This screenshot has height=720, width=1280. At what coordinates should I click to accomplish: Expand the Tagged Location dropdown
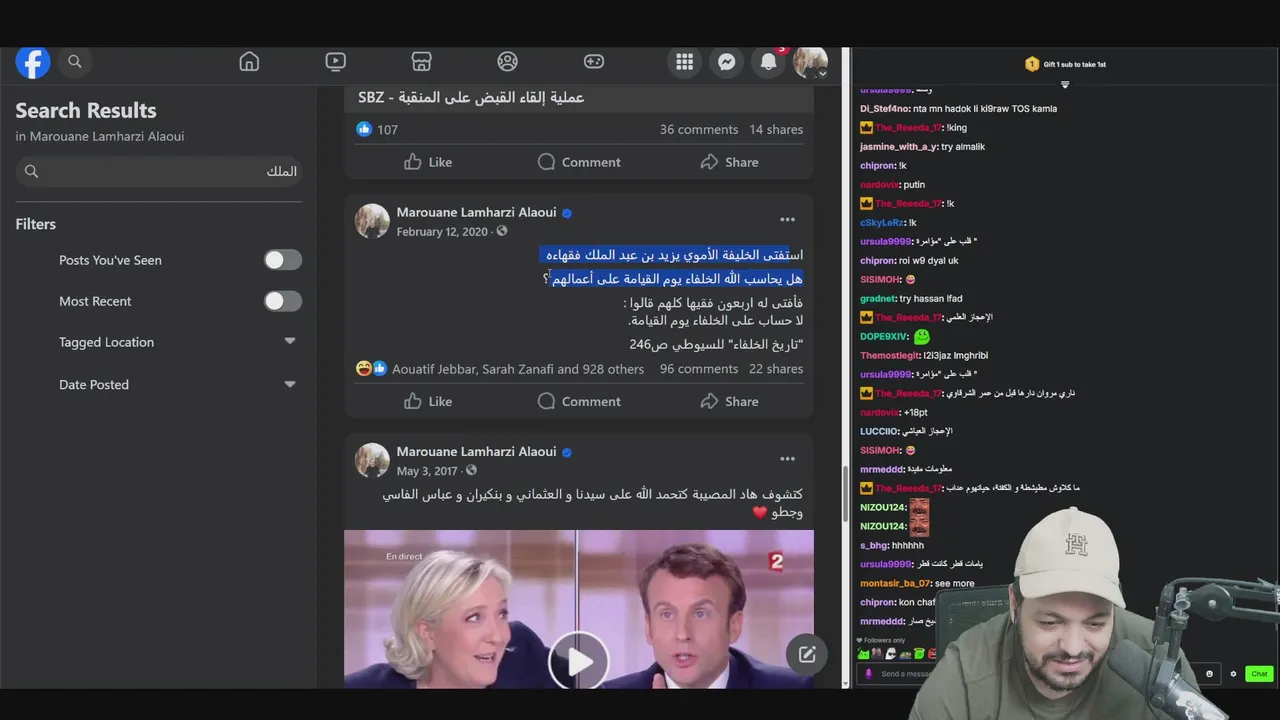(290, 342)
